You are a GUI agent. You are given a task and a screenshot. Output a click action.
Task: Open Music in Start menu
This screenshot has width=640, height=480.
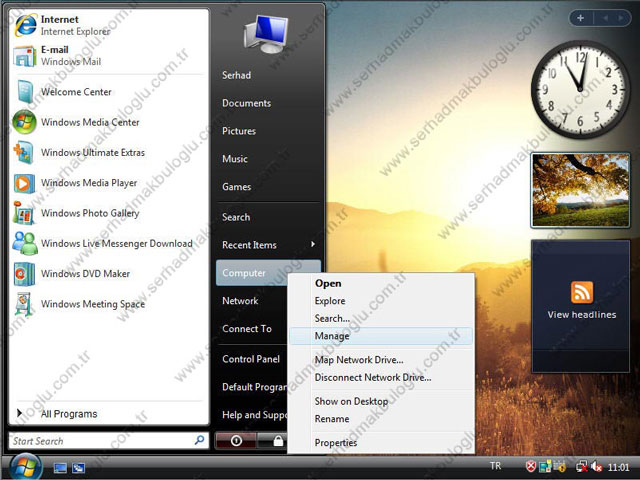point(235,159)
